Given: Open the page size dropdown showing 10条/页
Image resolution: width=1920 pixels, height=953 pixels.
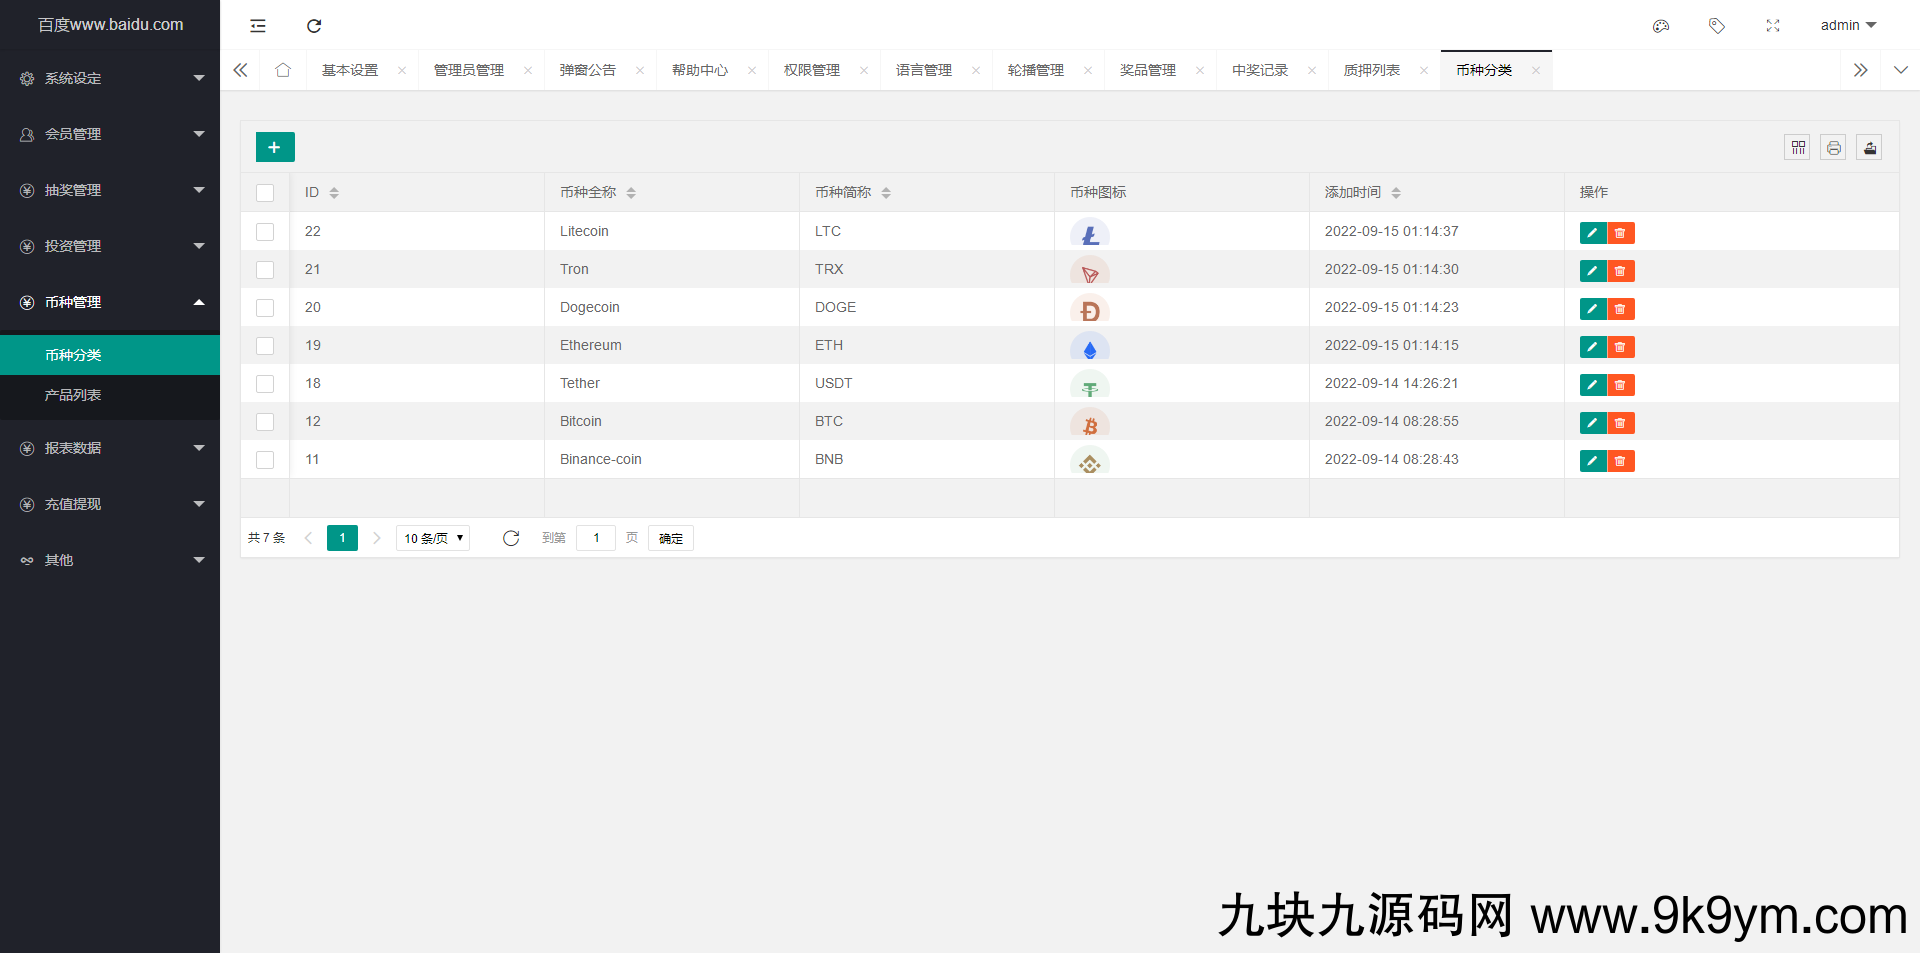Looking at the screenshot, I should click(432, 538).
